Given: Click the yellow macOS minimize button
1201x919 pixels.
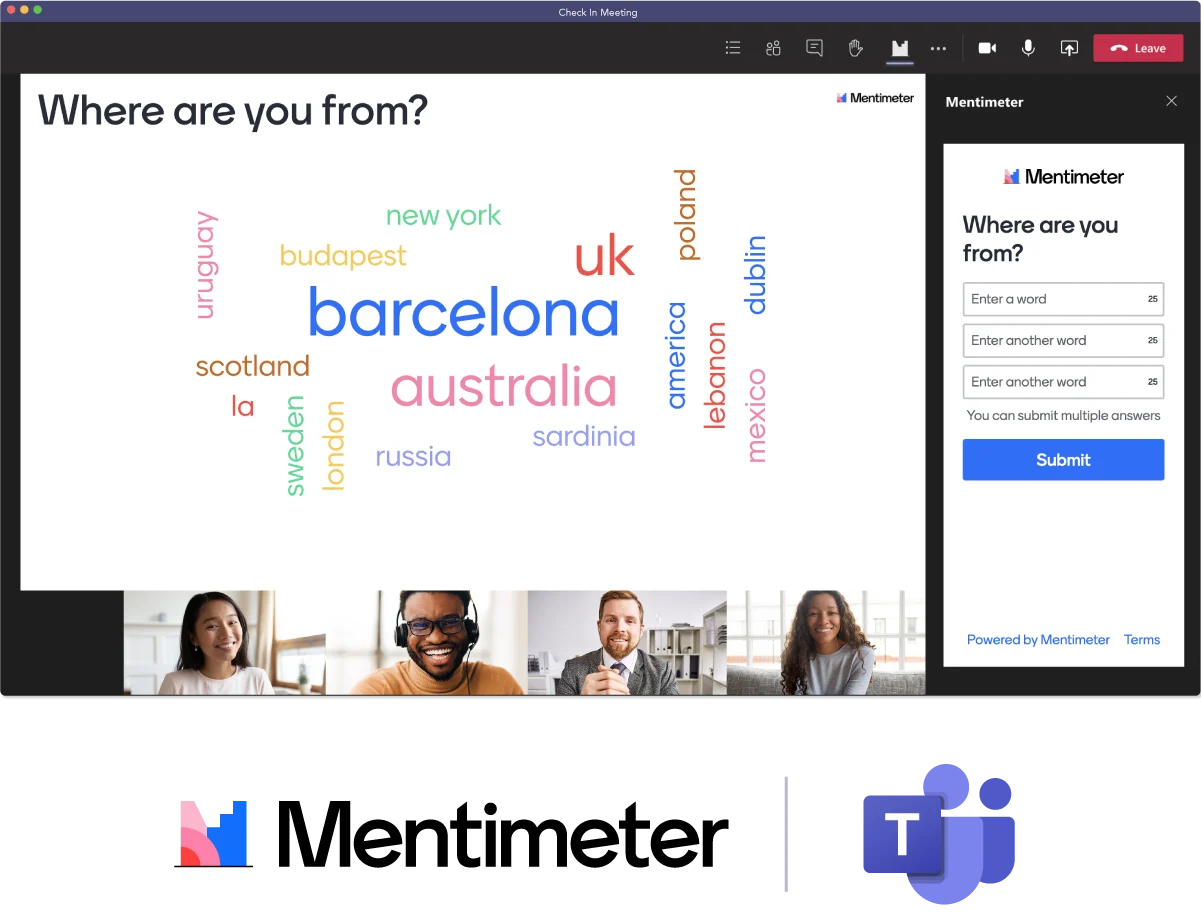Looking at the screenshot, I should click(24, 9).
